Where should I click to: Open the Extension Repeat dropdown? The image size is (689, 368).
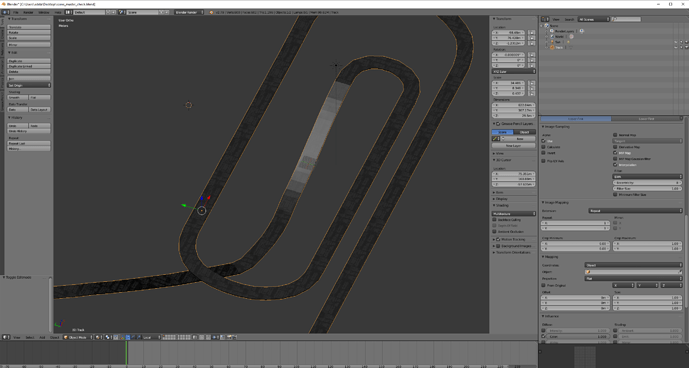pos(635,211)
